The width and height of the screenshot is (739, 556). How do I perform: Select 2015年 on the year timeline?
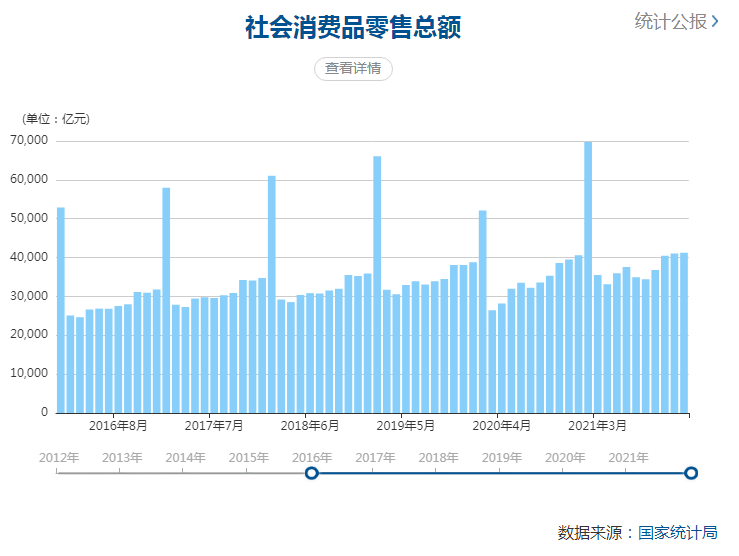[248, 458]
